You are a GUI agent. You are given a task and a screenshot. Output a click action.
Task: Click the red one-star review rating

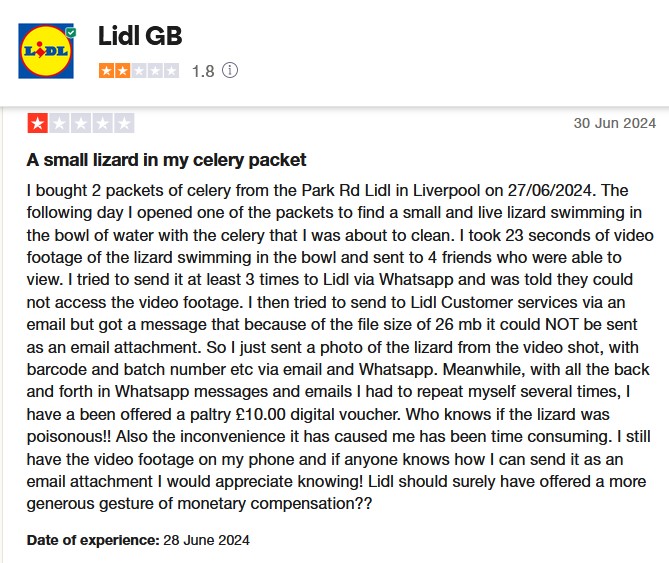(37, 124)
